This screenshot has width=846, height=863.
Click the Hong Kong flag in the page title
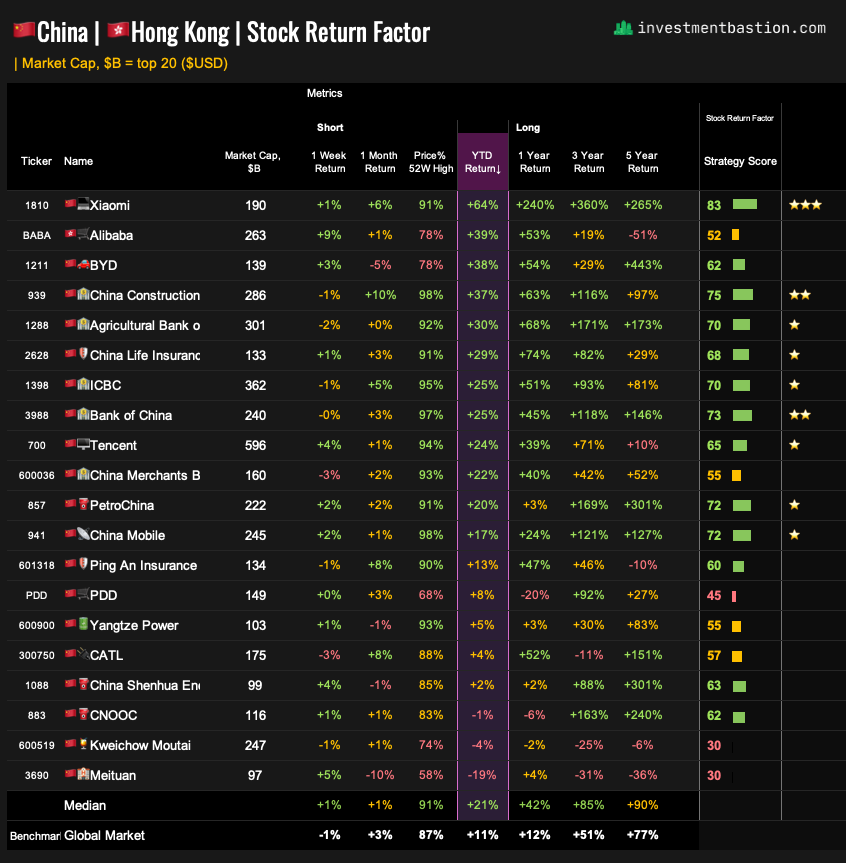118,30
